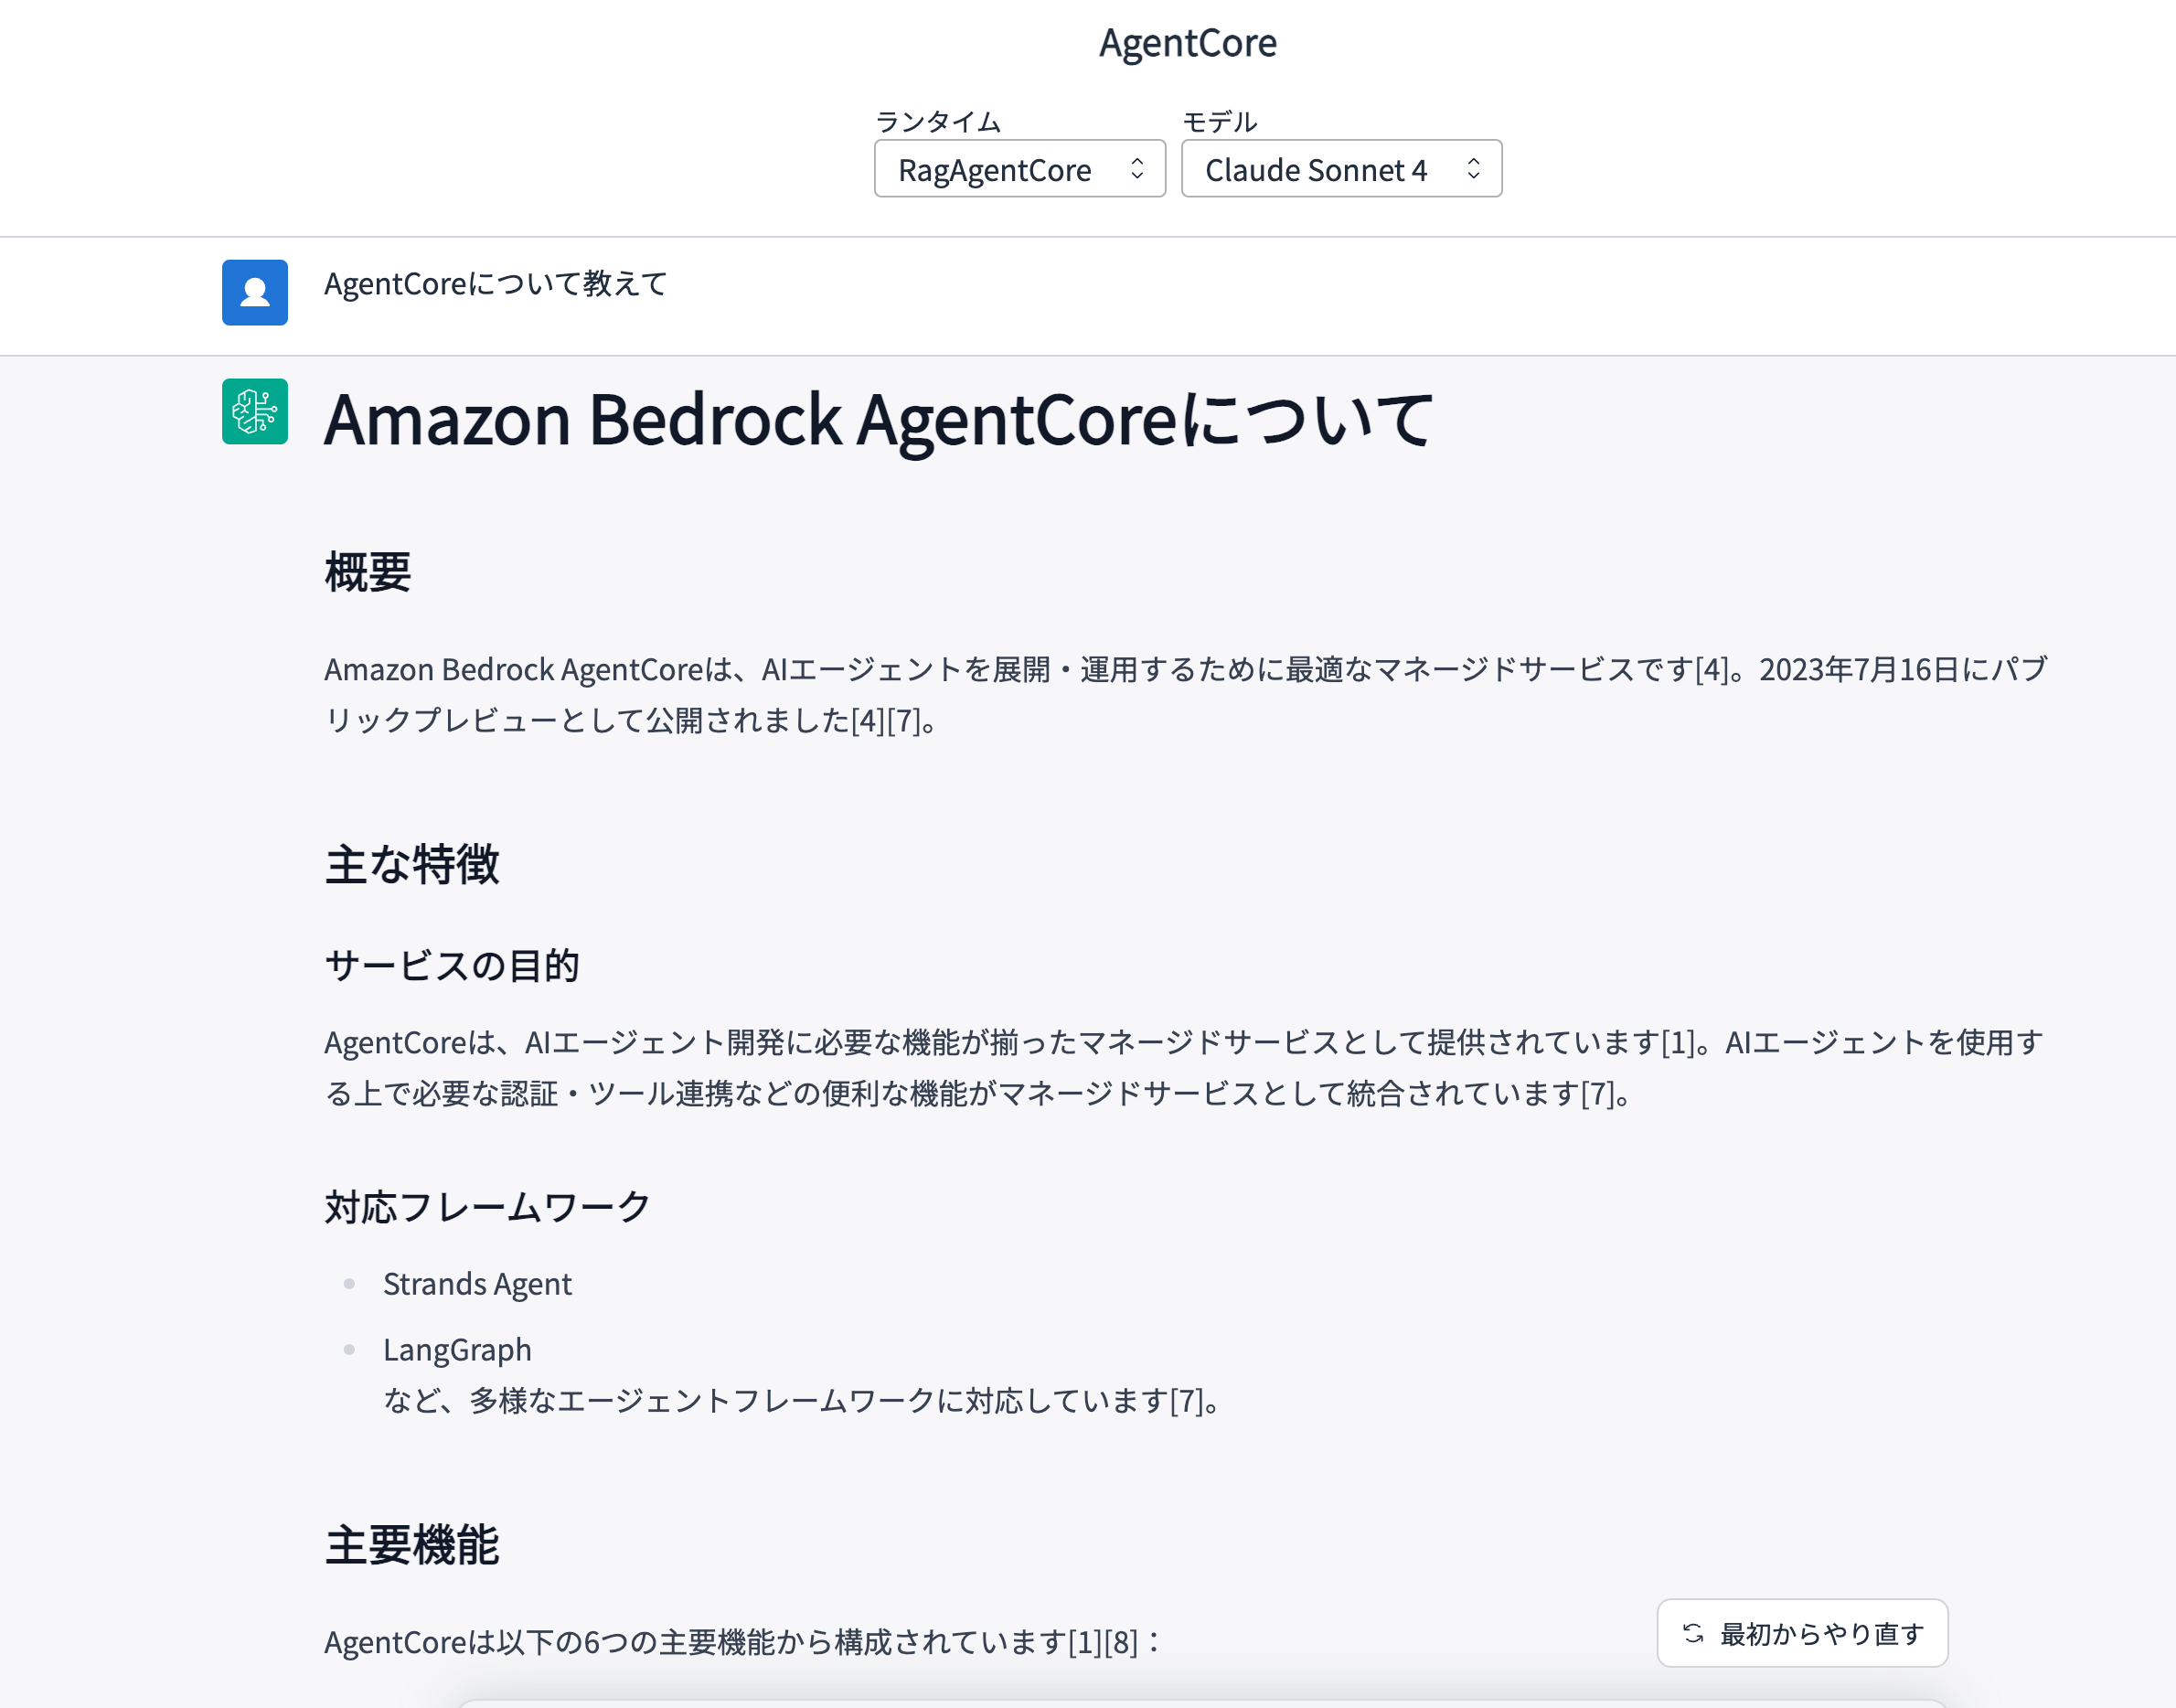Click the AgentCore page title
This screenshot has height=1708, width=2176.
[x=1188, y=43]
